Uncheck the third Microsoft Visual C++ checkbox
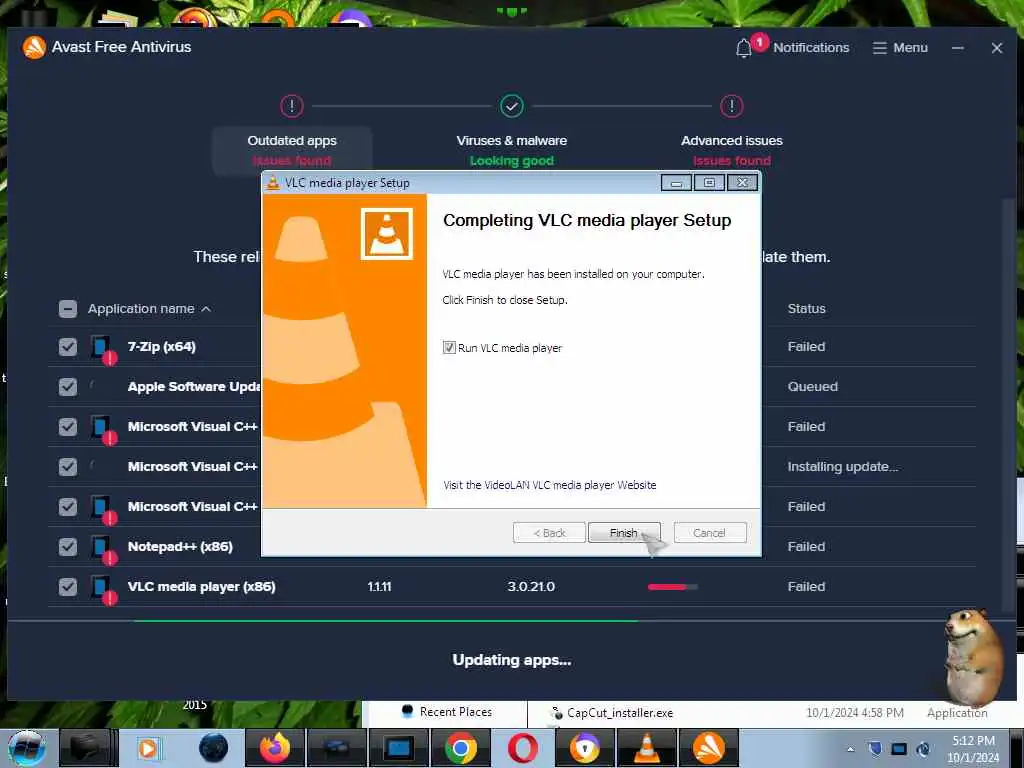Viewport: 1024px width, 768px height. pos(68,507)
